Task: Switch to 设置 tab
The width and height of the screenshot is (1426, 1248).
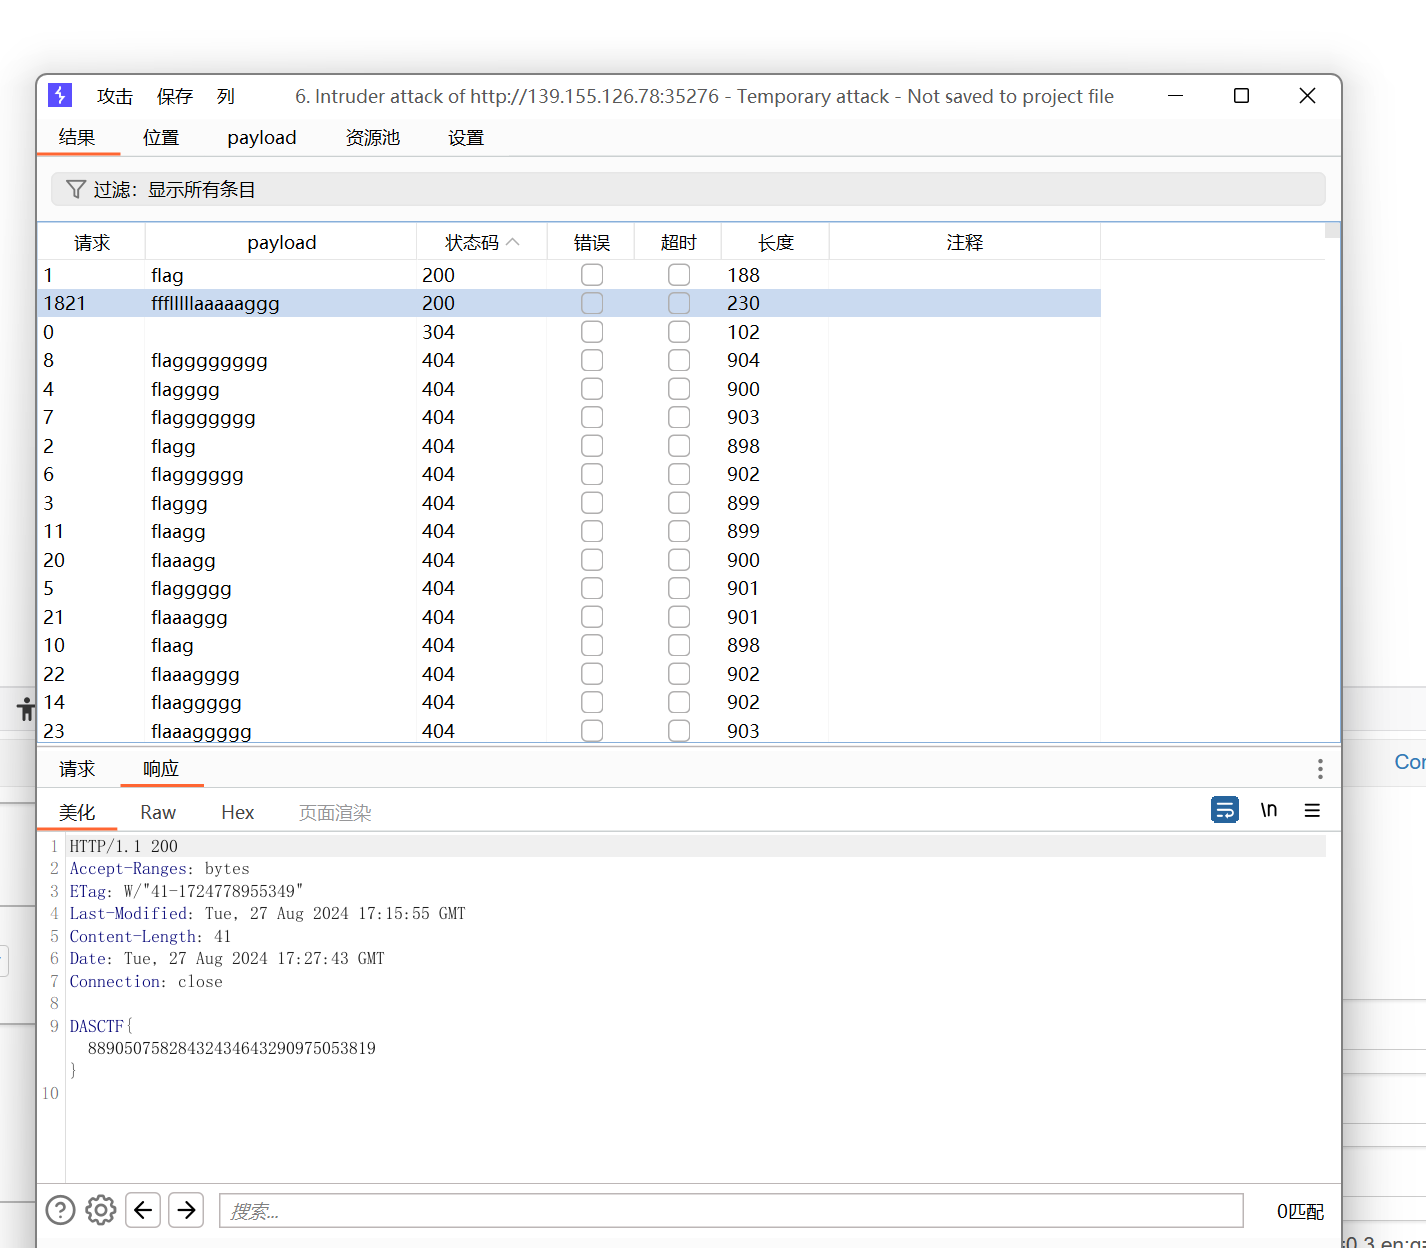Action: [x=466, y=137]
